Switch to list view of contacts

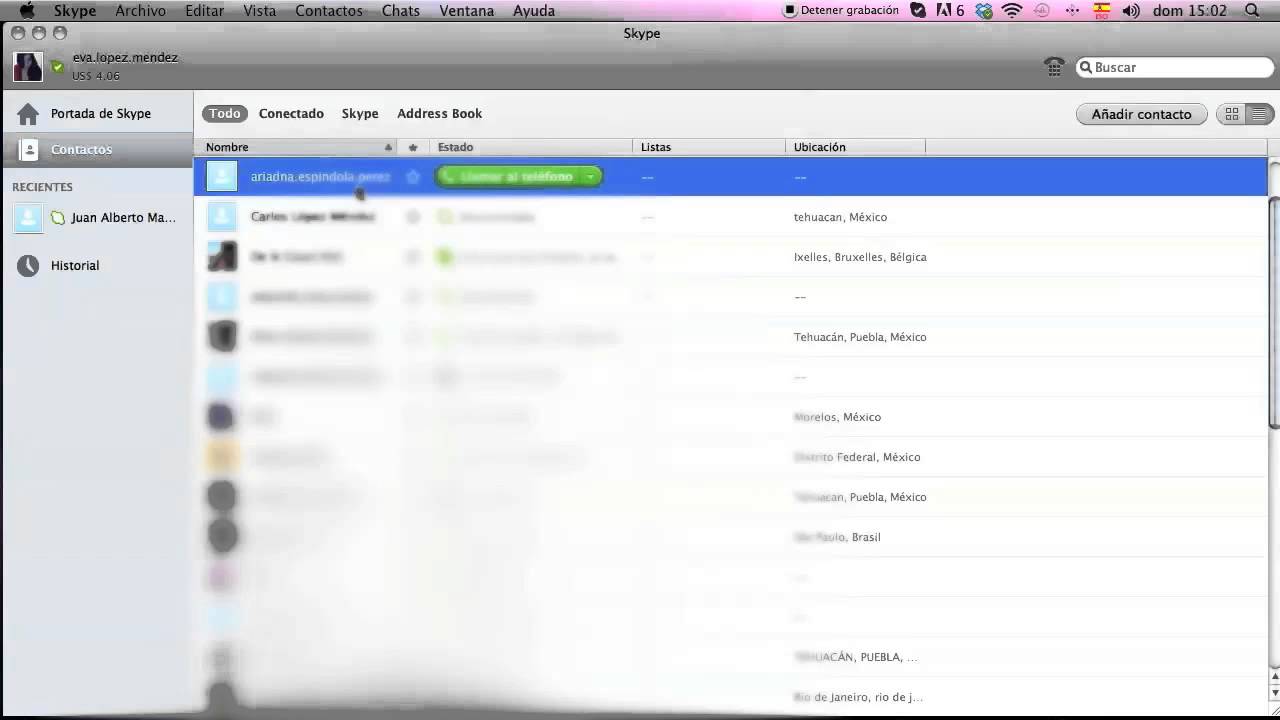tap(1260, 114)
